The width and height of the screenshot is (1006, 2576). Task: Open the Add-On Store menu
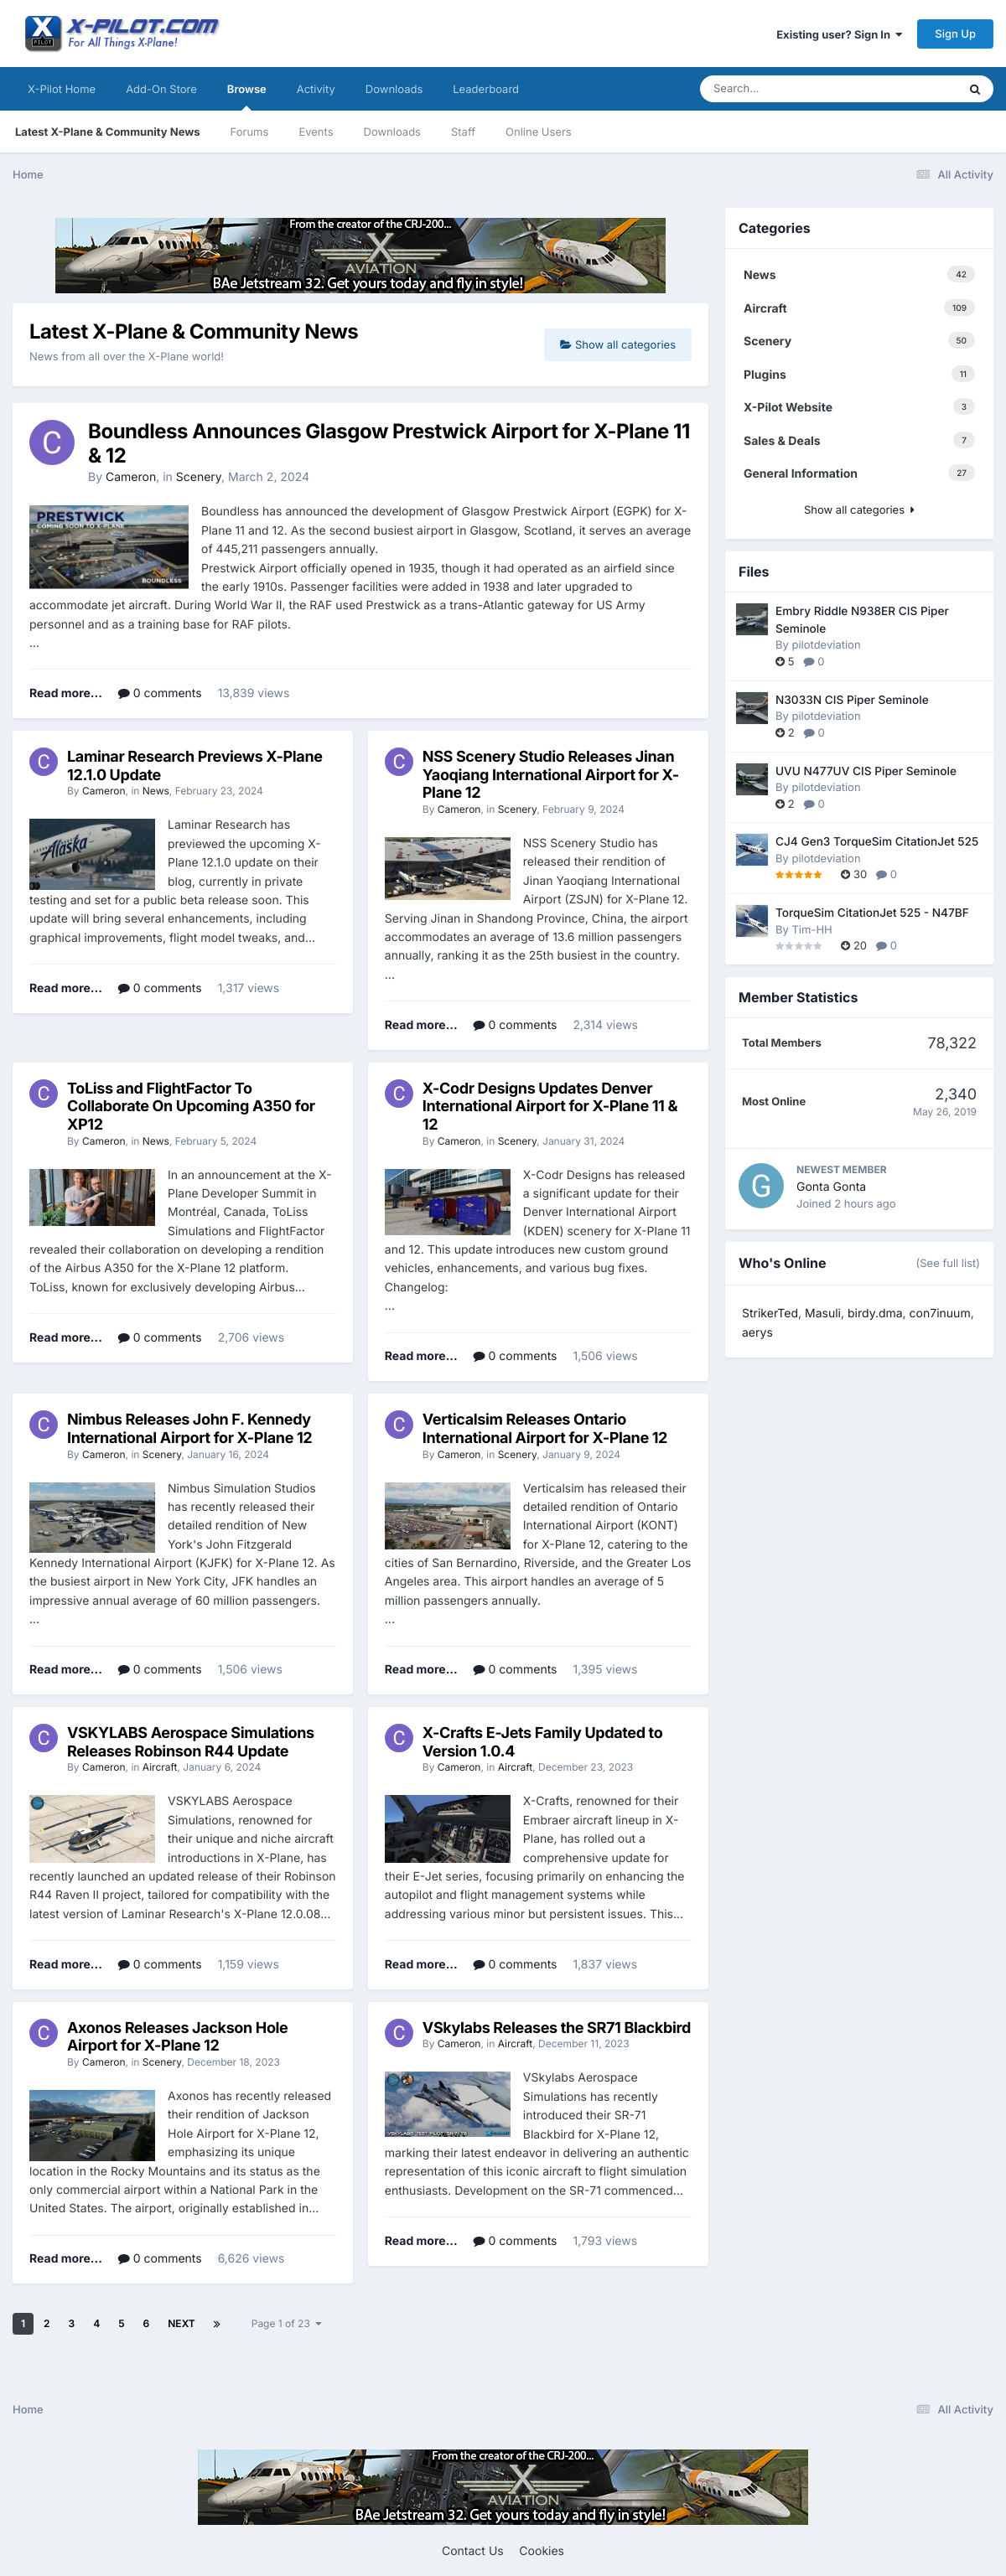point(161,89)
